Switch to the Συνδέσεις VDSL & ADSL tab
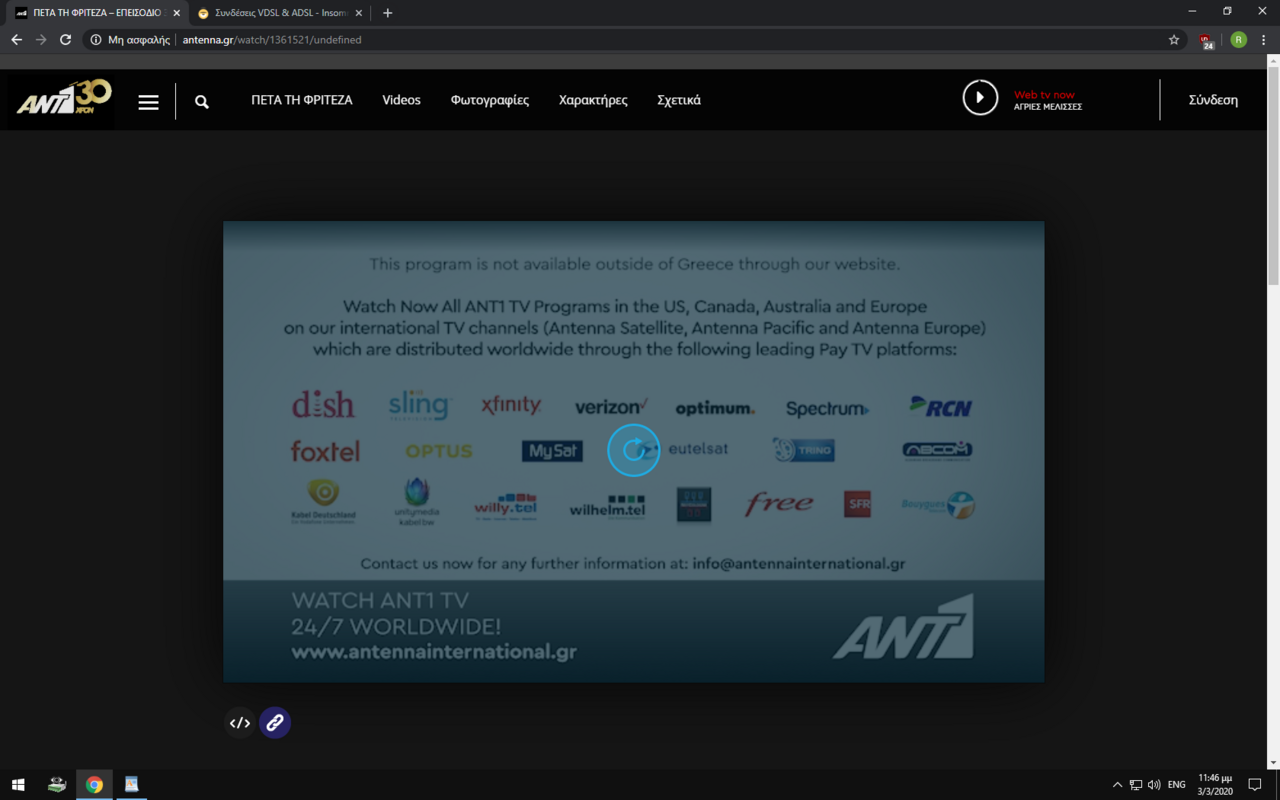The width and height of the screenshot is (1280, 800). [281, 13]
